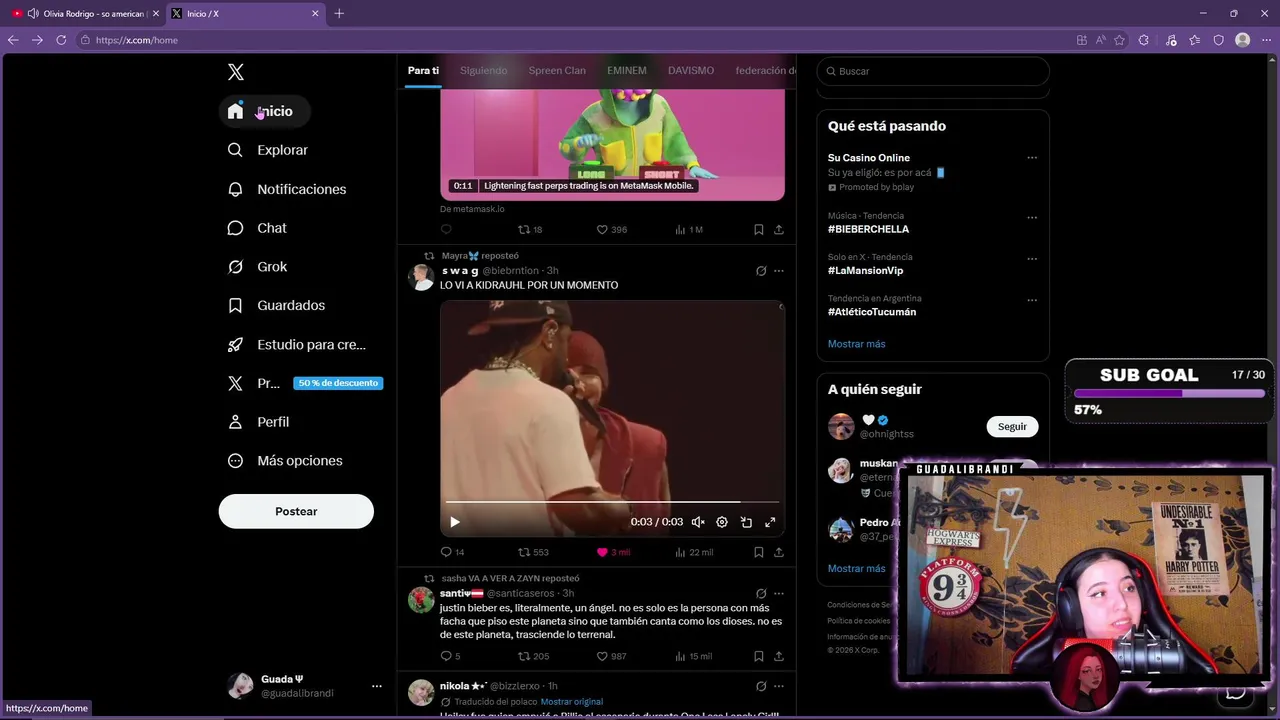Open Chat in the sidebar
Viewport: 1280px width, 720px height.
click(x=257, y=228)
